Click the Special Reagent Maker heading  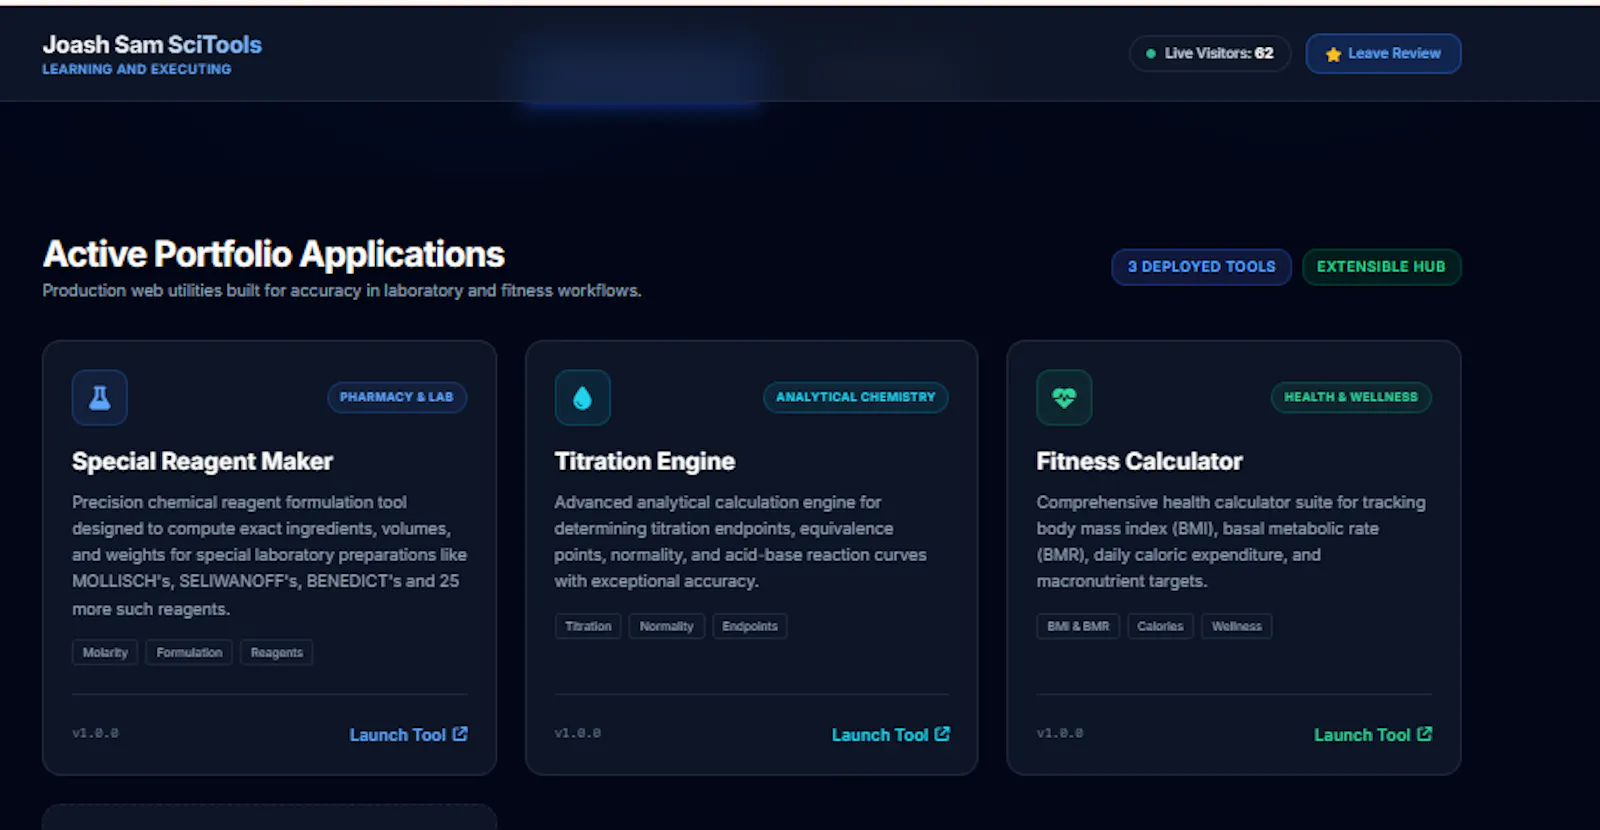(x=202, y=461)
